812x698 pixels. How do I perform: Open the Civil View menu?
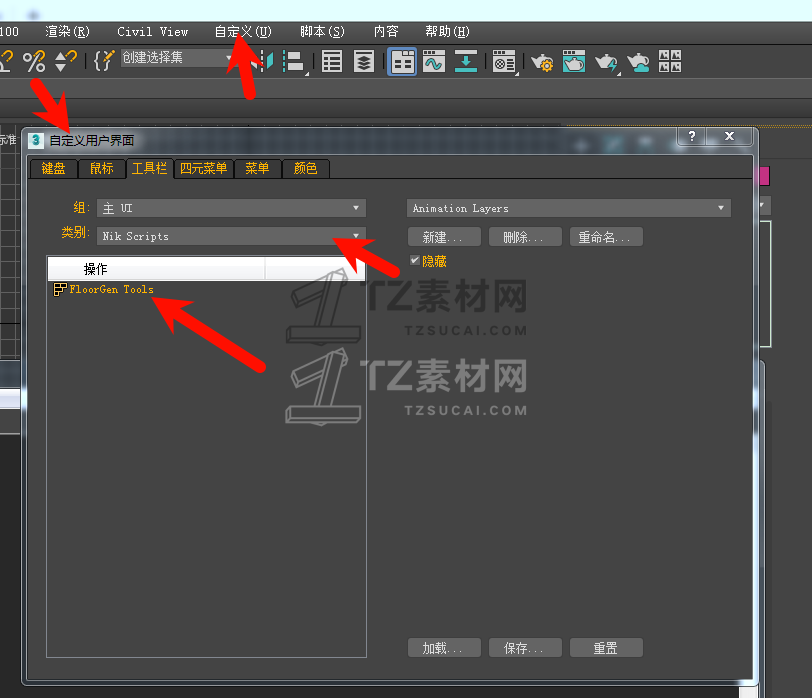click(152, 32)
